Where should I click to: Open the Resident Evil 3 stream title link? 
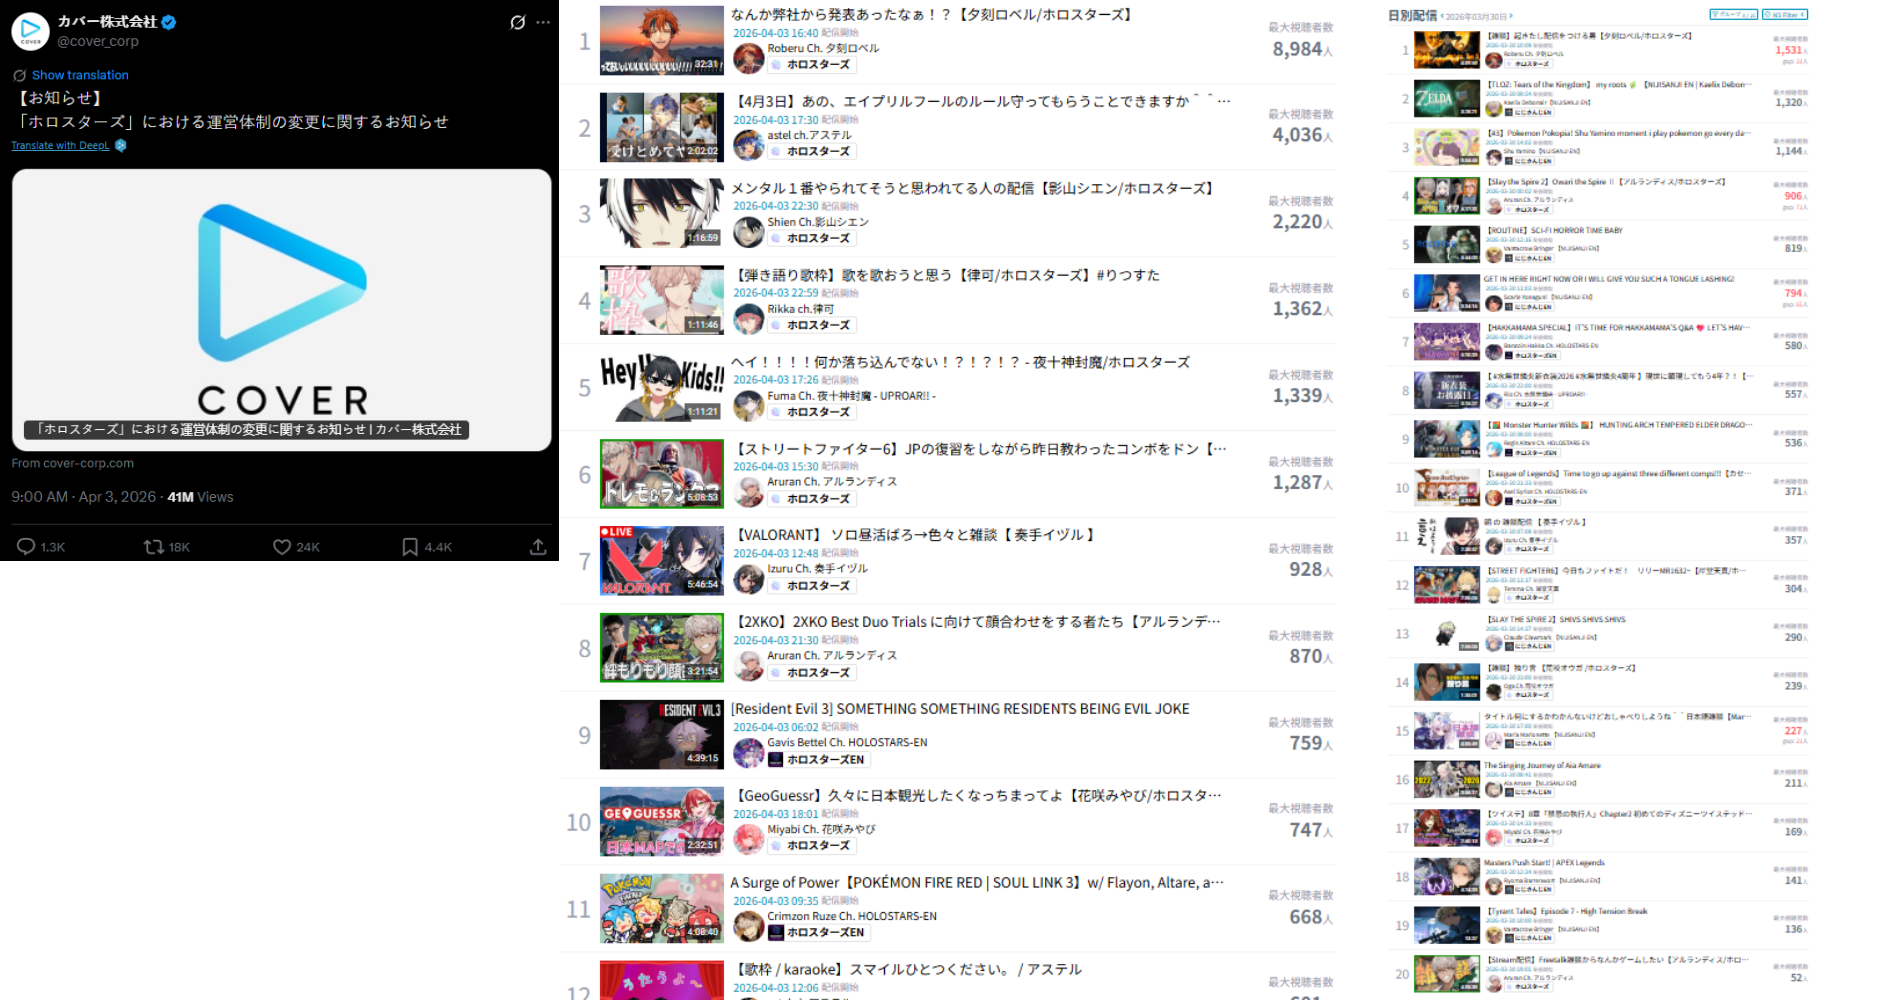pos(960,709)
